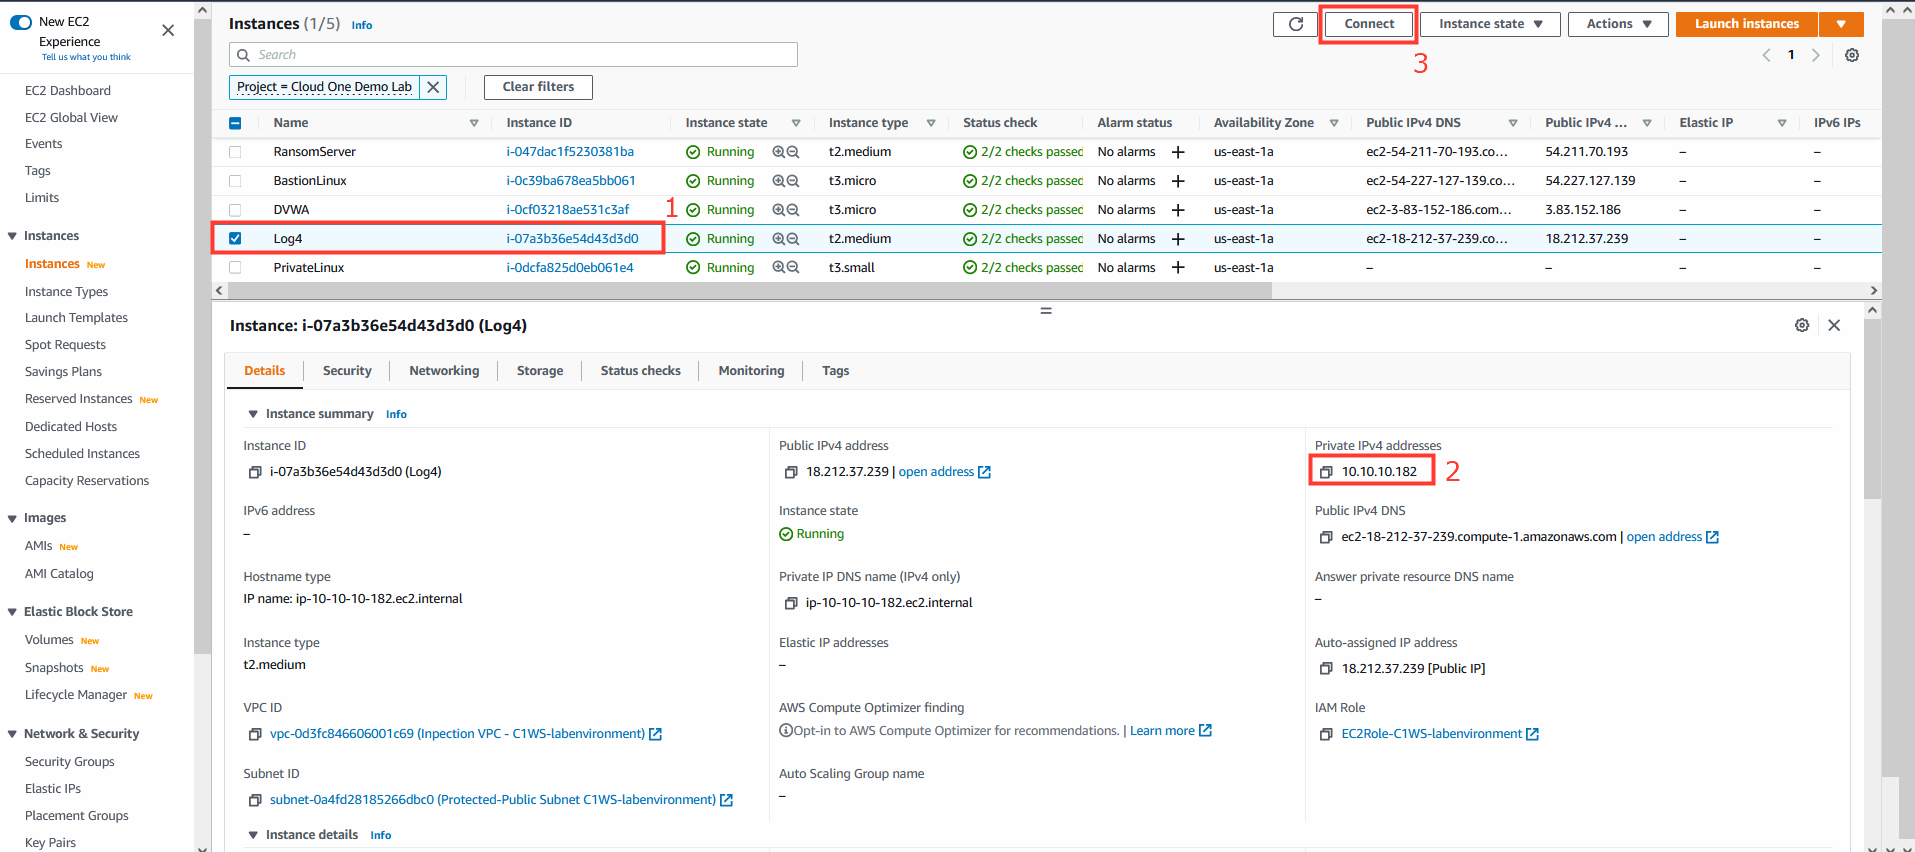
Task: Copy the Instance ID in summary
Action: coord(255,472)
